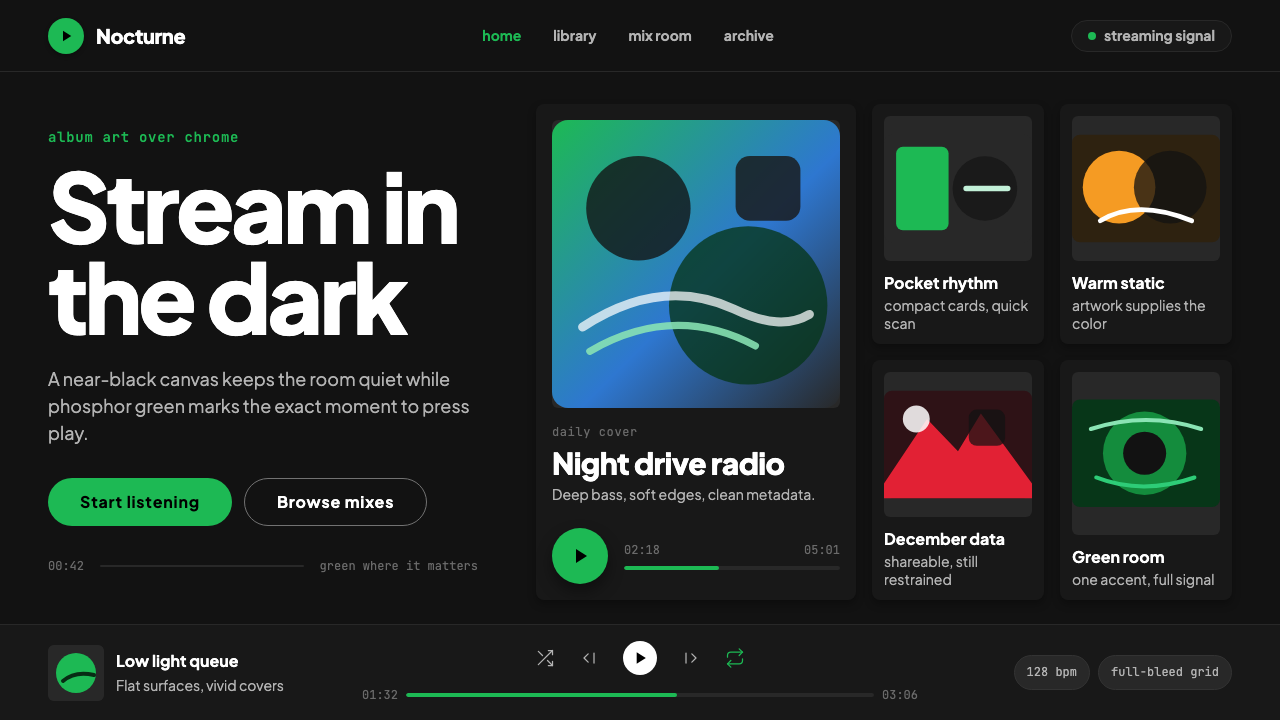Seek on the Night drive radio progress bar
The image size is (1280, 720).
pos(732,568)
